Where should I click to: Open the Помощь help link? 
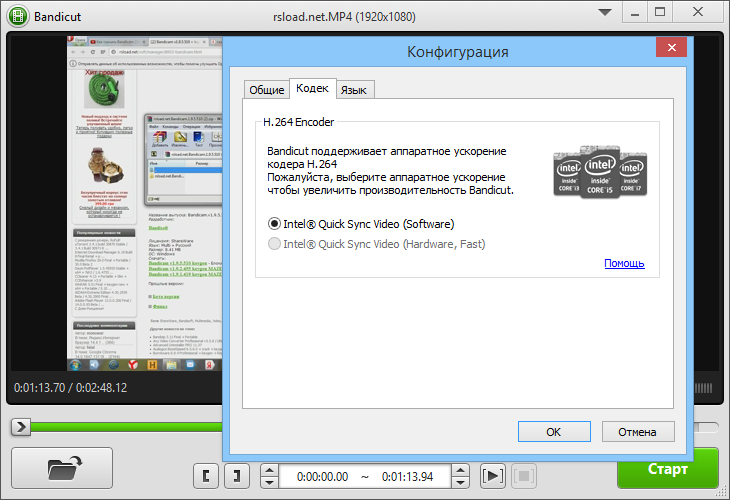(x=624, y=263)
